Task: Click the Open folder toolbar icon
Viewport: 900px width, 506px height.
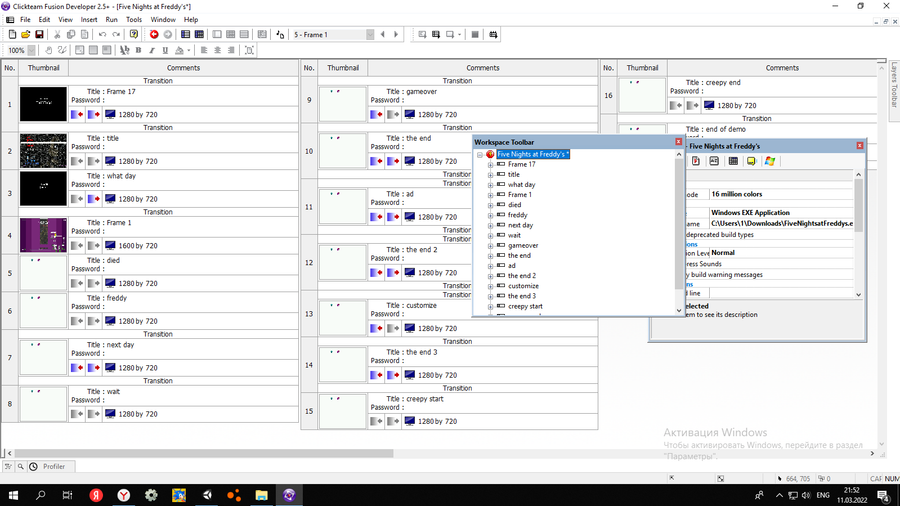Action: pyautogui.click(x=26, y=34)
